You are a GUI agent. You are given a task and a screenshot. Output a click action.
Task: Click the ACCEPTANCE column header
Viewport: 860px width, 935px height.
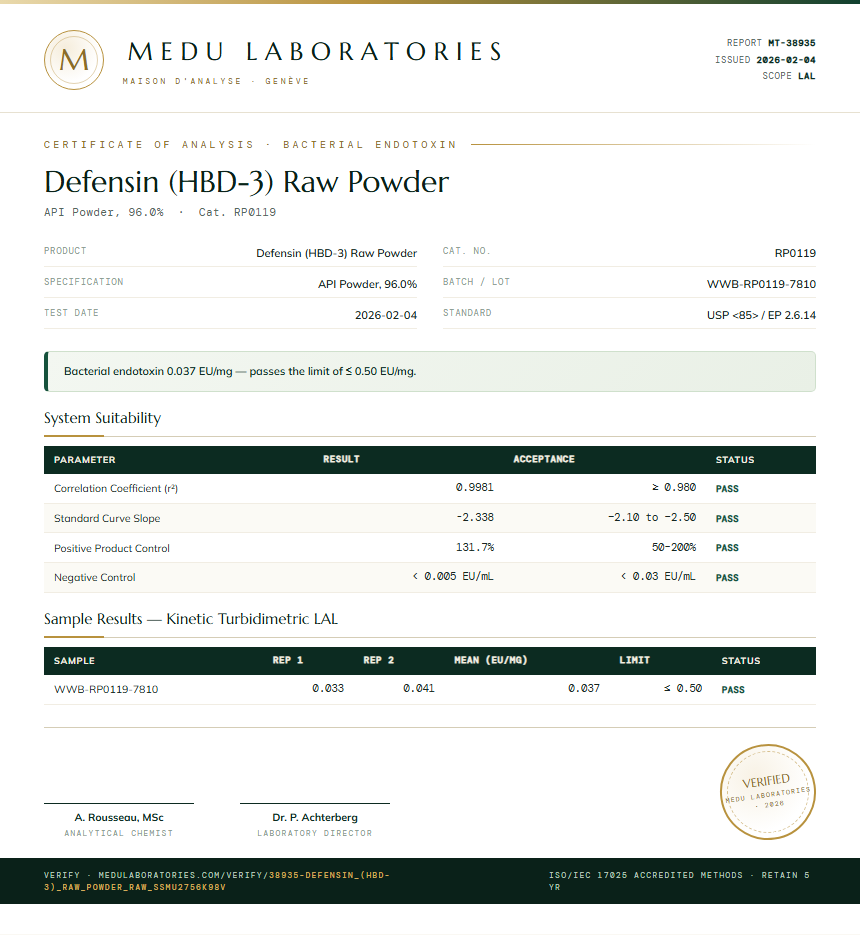tap(544, 459)
